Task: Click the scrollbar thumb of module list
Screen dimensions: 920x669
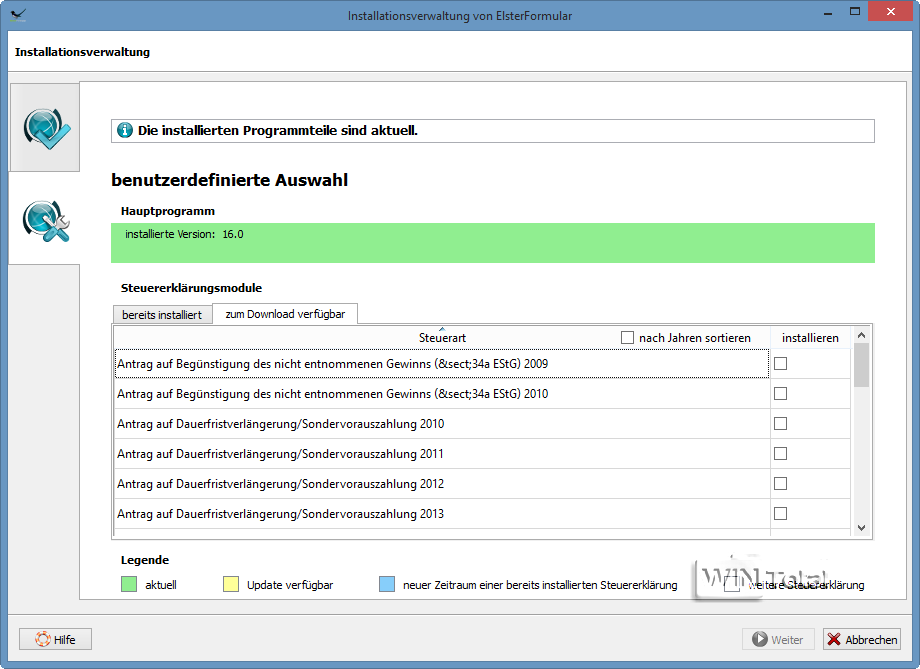Action: click(x=861, y=365)
